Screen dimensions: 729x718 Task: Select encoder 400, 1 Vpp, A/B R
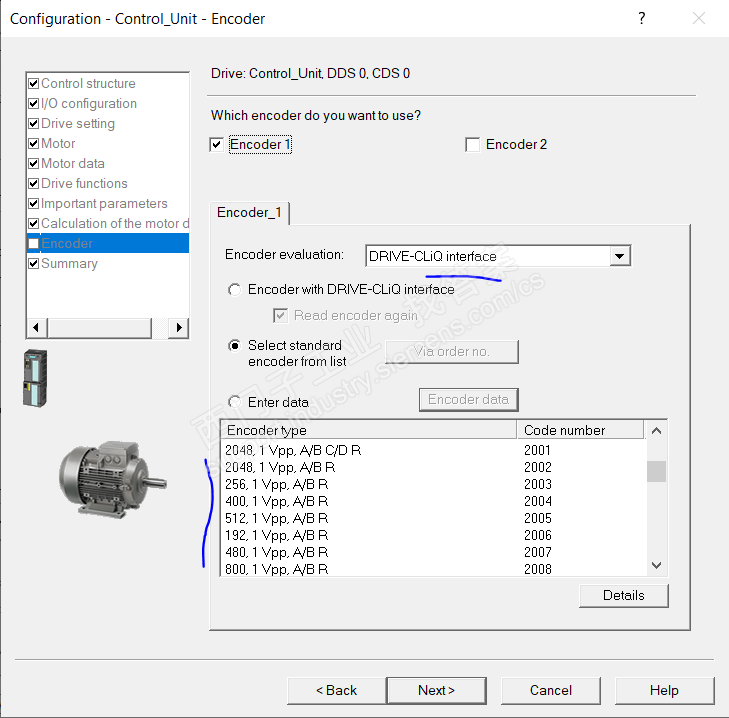(433, 501)
